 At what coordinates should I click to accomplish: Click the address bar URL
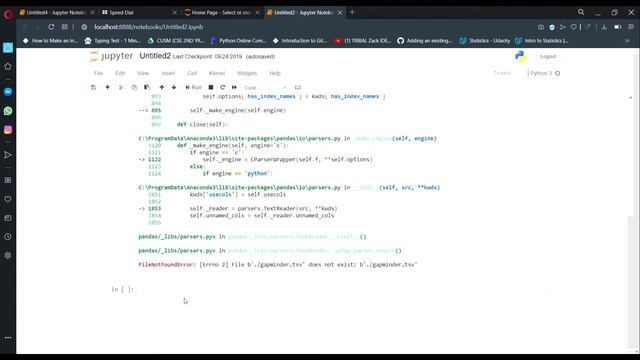point(149,27)
